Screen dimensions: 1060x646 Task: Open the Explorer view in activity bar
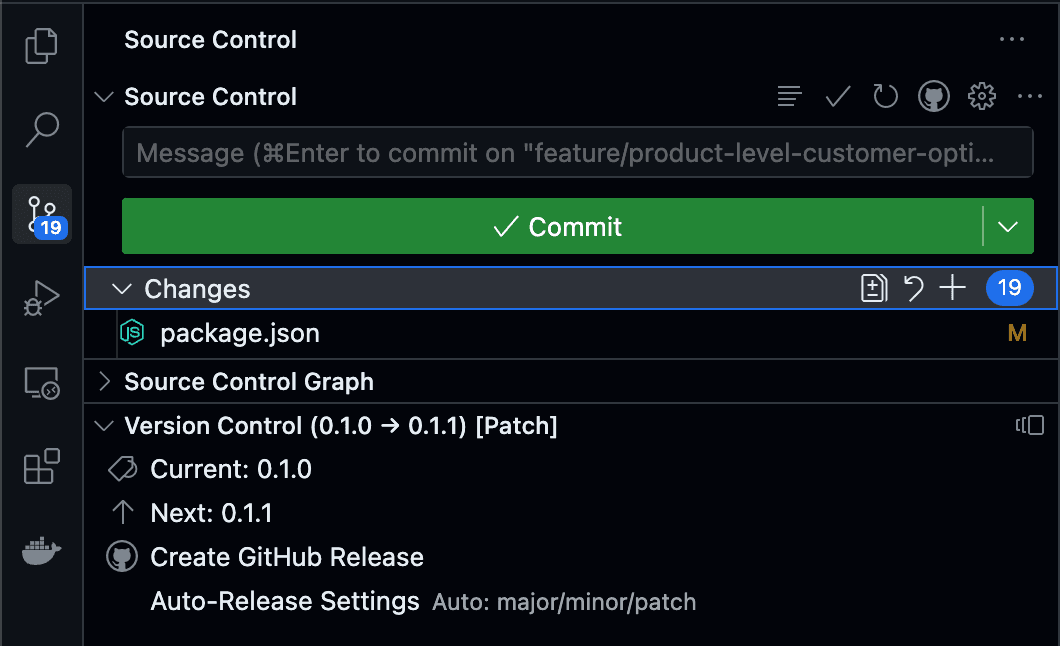pos(41,46)
